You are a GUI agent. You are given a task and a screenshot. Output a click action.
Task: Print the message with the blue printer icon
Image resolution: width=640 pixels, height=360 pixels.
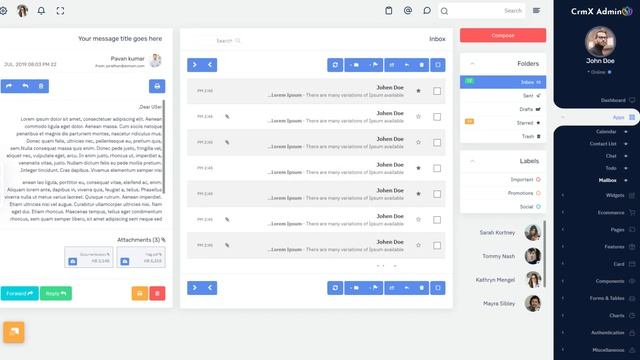coord(157,86)
